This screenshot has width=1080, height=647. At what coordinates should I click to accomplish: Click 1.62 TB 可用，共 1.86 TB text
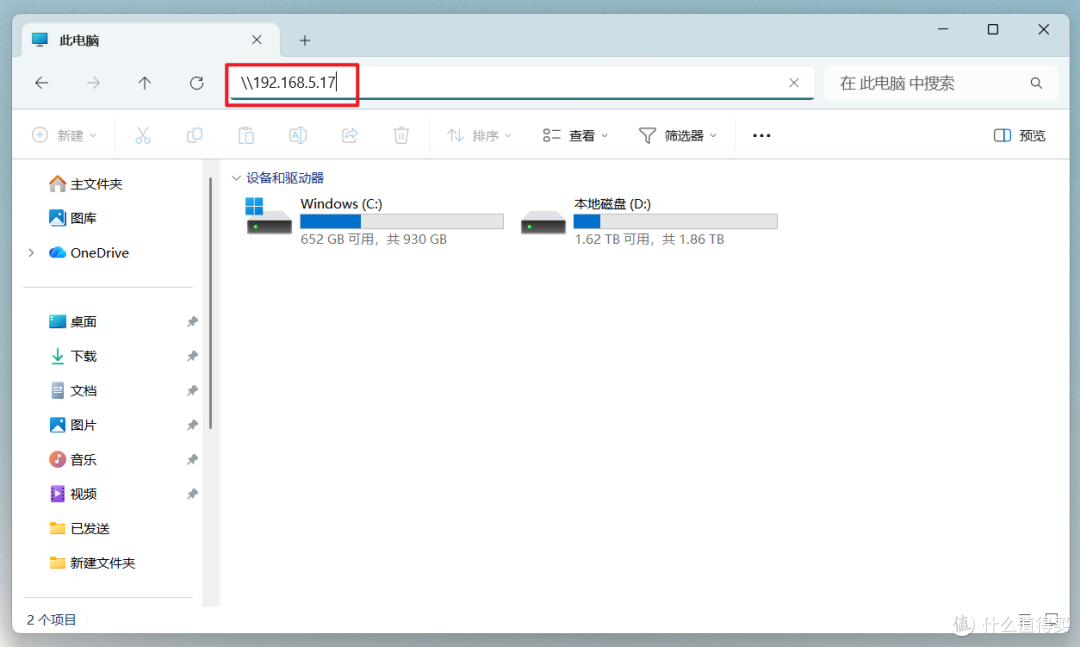[649, 240]
